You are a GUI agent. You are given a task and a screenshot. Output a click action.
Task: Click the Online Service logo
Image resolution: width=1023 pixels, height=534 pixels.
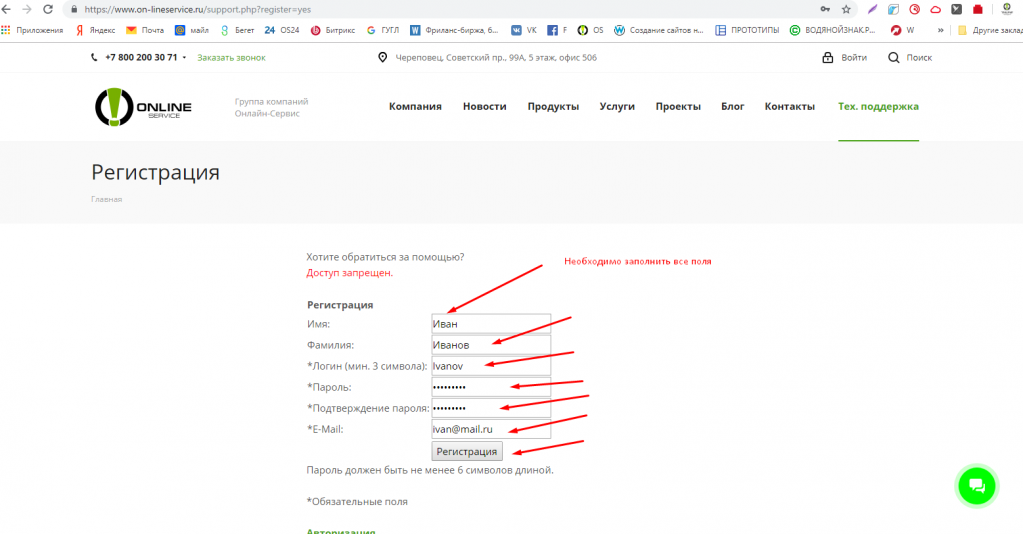click(x=143, y=107)
